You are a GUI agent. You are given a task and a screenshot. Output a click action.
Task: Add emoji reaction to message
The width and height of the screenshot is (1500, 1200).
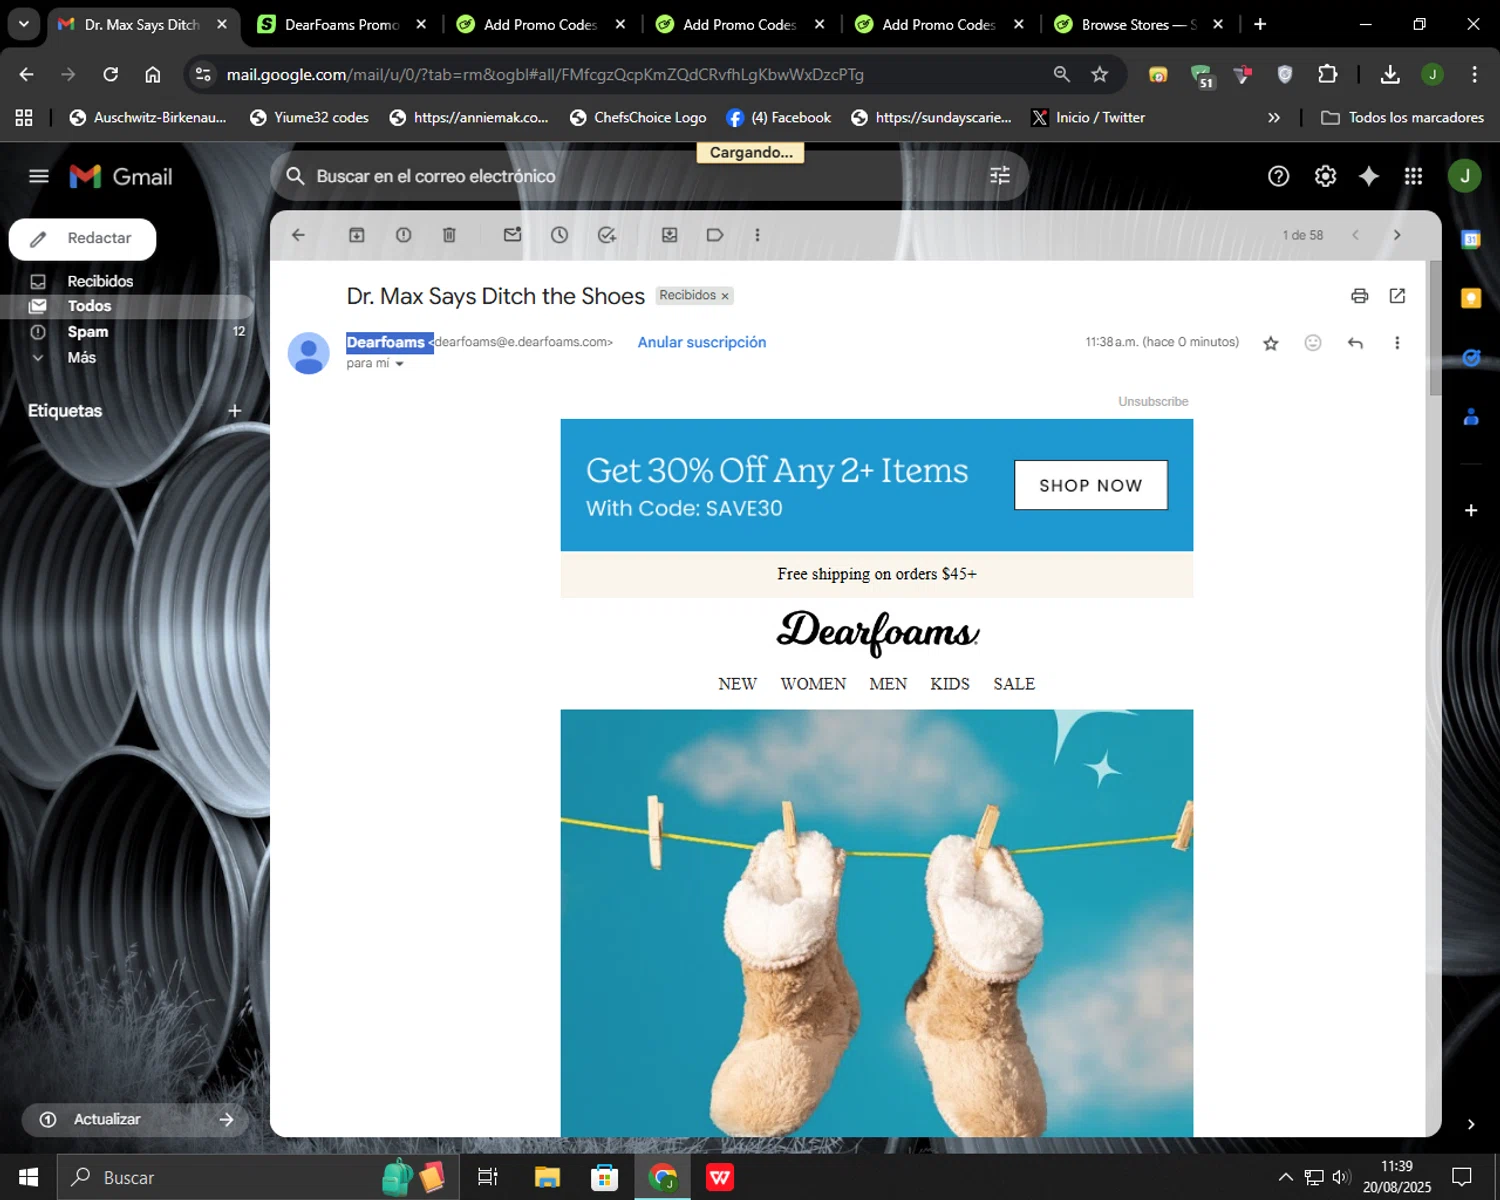tap(1313, 343)
